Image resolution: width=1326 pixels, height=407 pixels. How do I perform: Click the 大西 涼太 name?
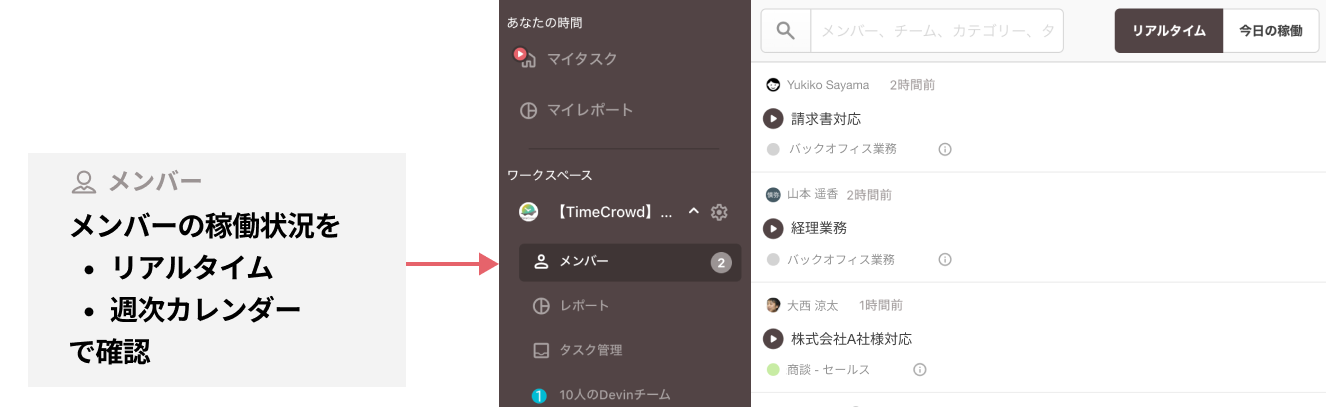point(812,305)
